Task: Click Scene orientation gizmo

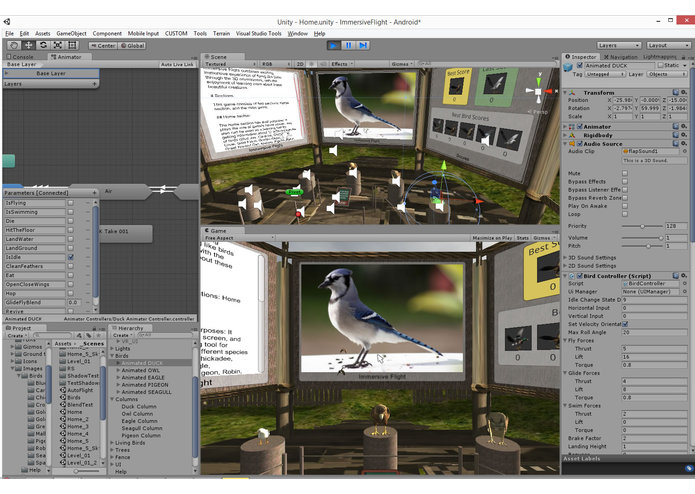Action: 539,90
